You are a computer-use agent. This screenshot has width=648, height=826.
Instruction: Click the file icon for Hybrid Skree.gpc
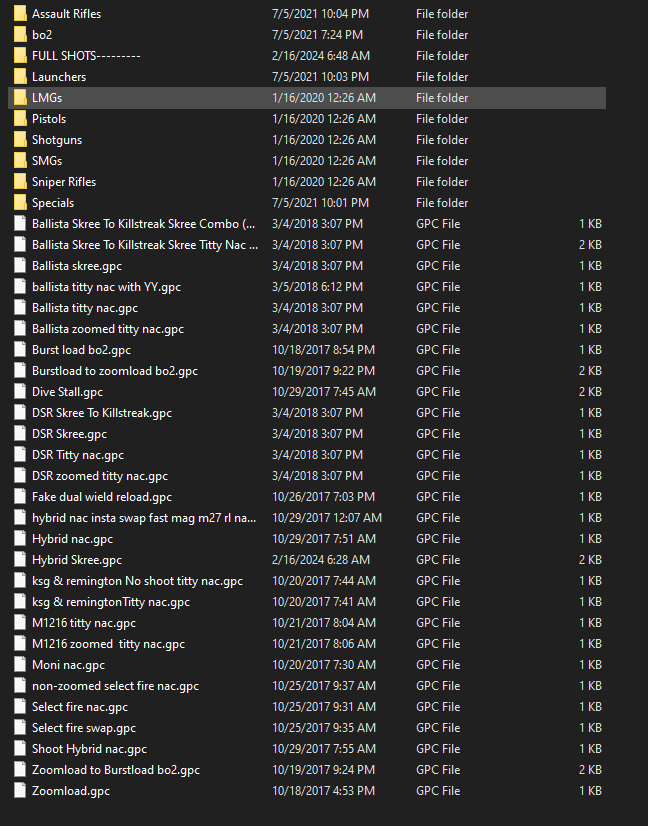point(20,560)
